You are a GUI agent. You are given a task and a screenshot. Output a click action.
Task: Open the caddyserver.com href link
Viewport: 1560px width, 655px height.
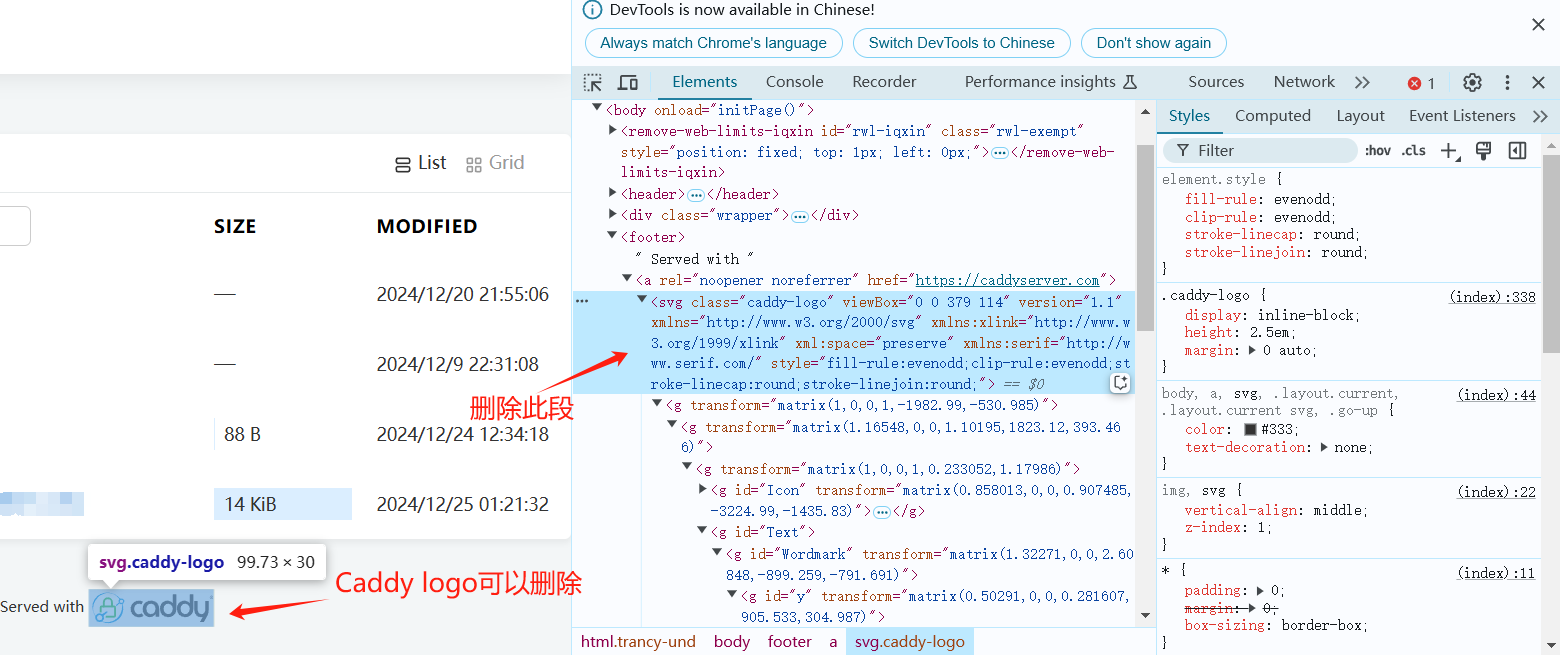1007,280
